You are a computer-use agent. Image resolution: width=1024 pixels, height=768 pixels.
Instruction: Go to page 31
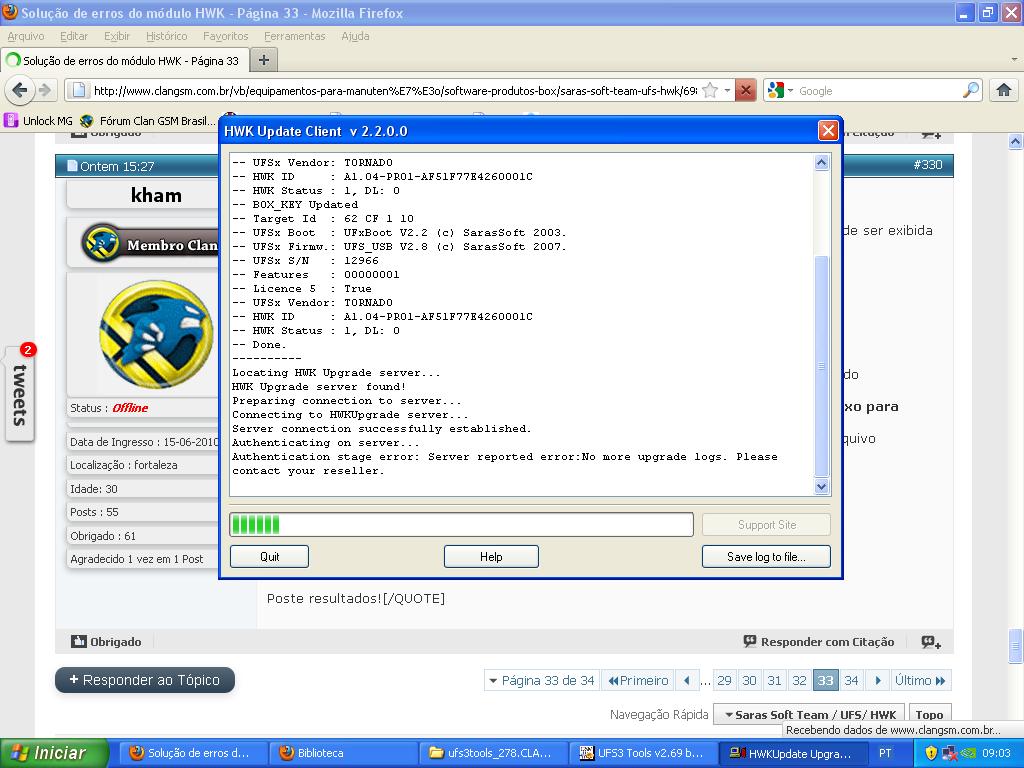point(775,680)
